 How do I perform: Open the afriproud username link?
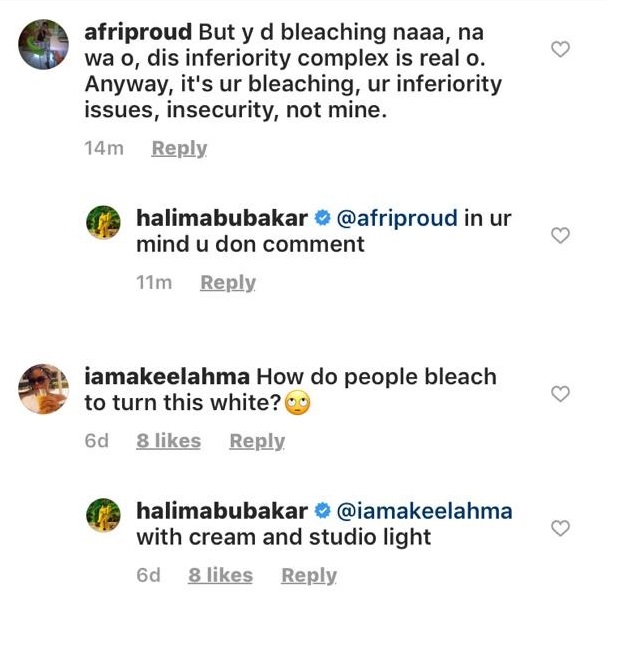tap(138, 32)
